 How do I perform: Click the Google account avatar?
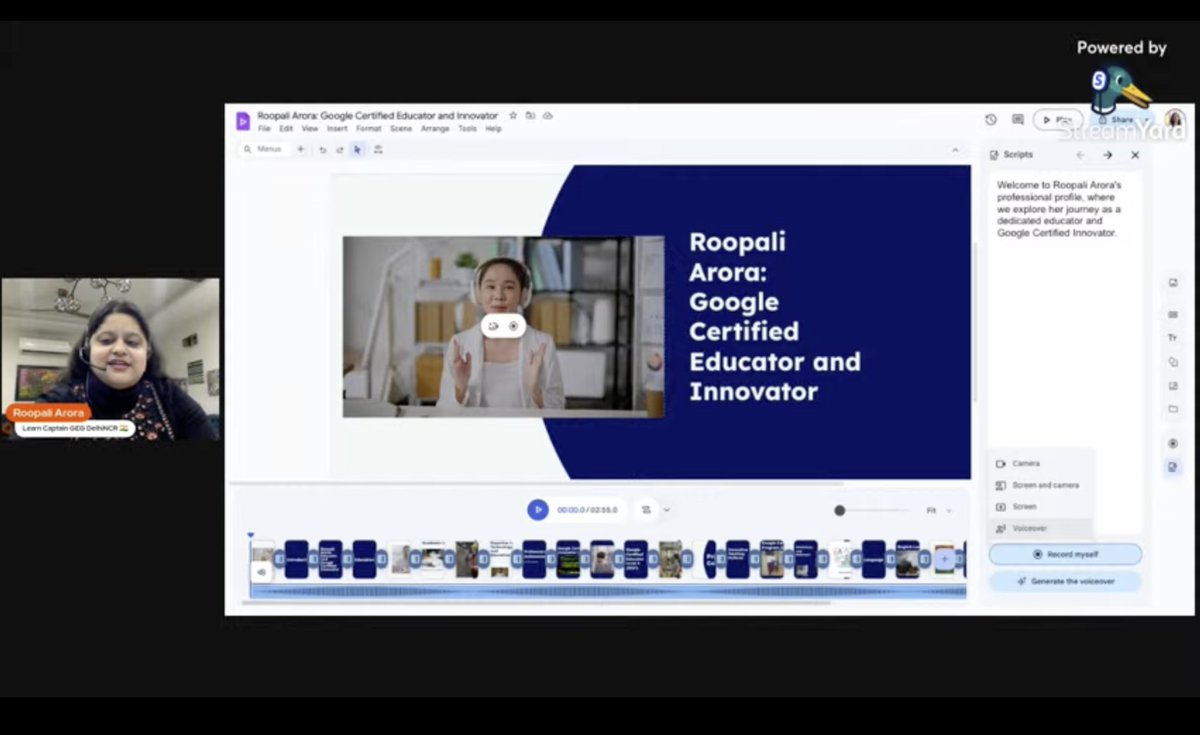[x=1175, y=120]
